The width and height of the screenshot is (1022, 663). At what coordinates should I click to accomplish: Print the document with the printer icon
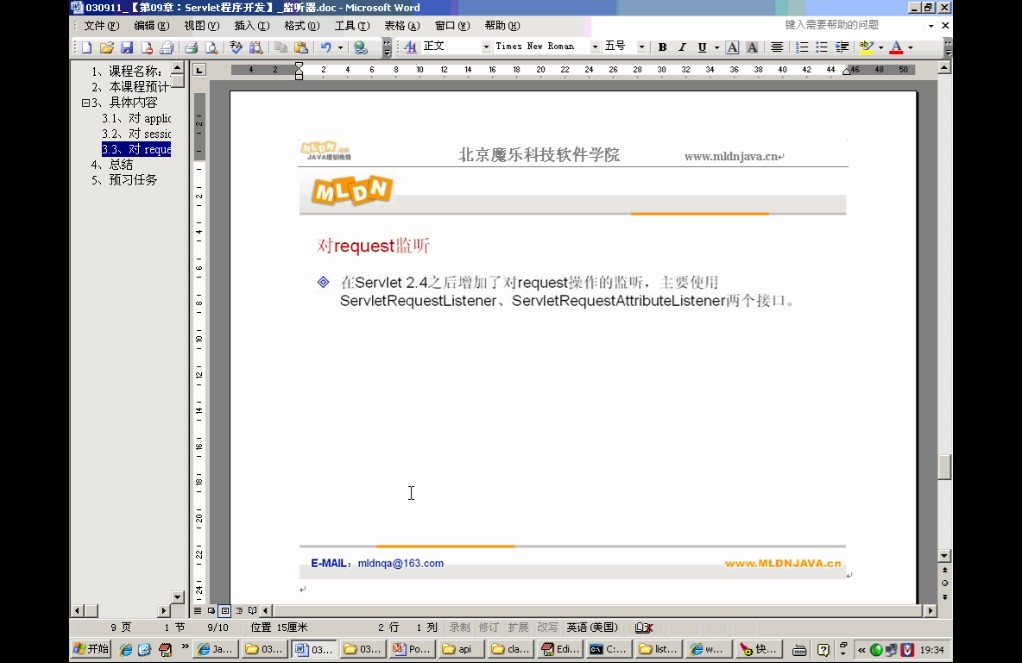(191, 47)
